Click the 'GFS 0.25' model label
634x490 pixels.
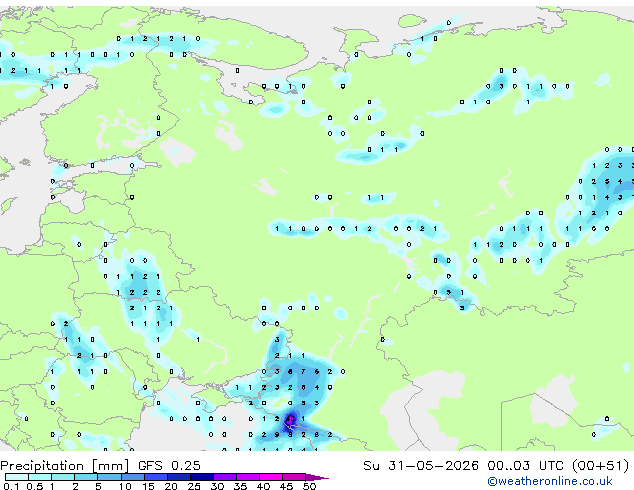[169, 466]
